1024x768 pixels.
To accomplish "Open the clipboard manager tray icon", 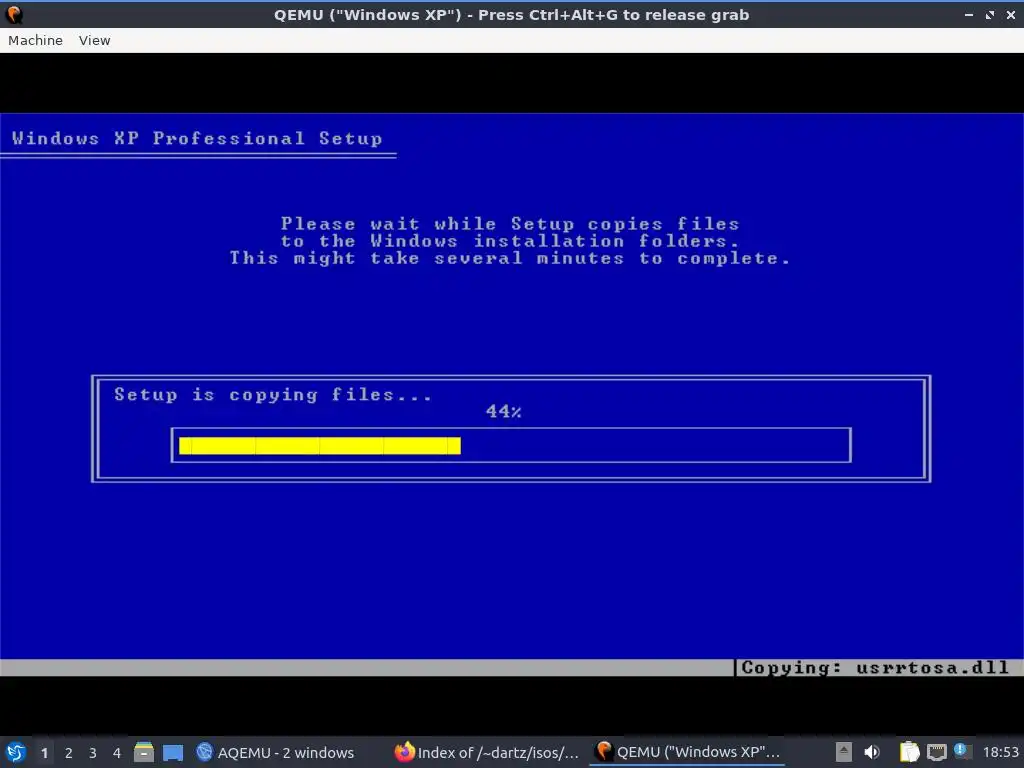I will point(909,752).
